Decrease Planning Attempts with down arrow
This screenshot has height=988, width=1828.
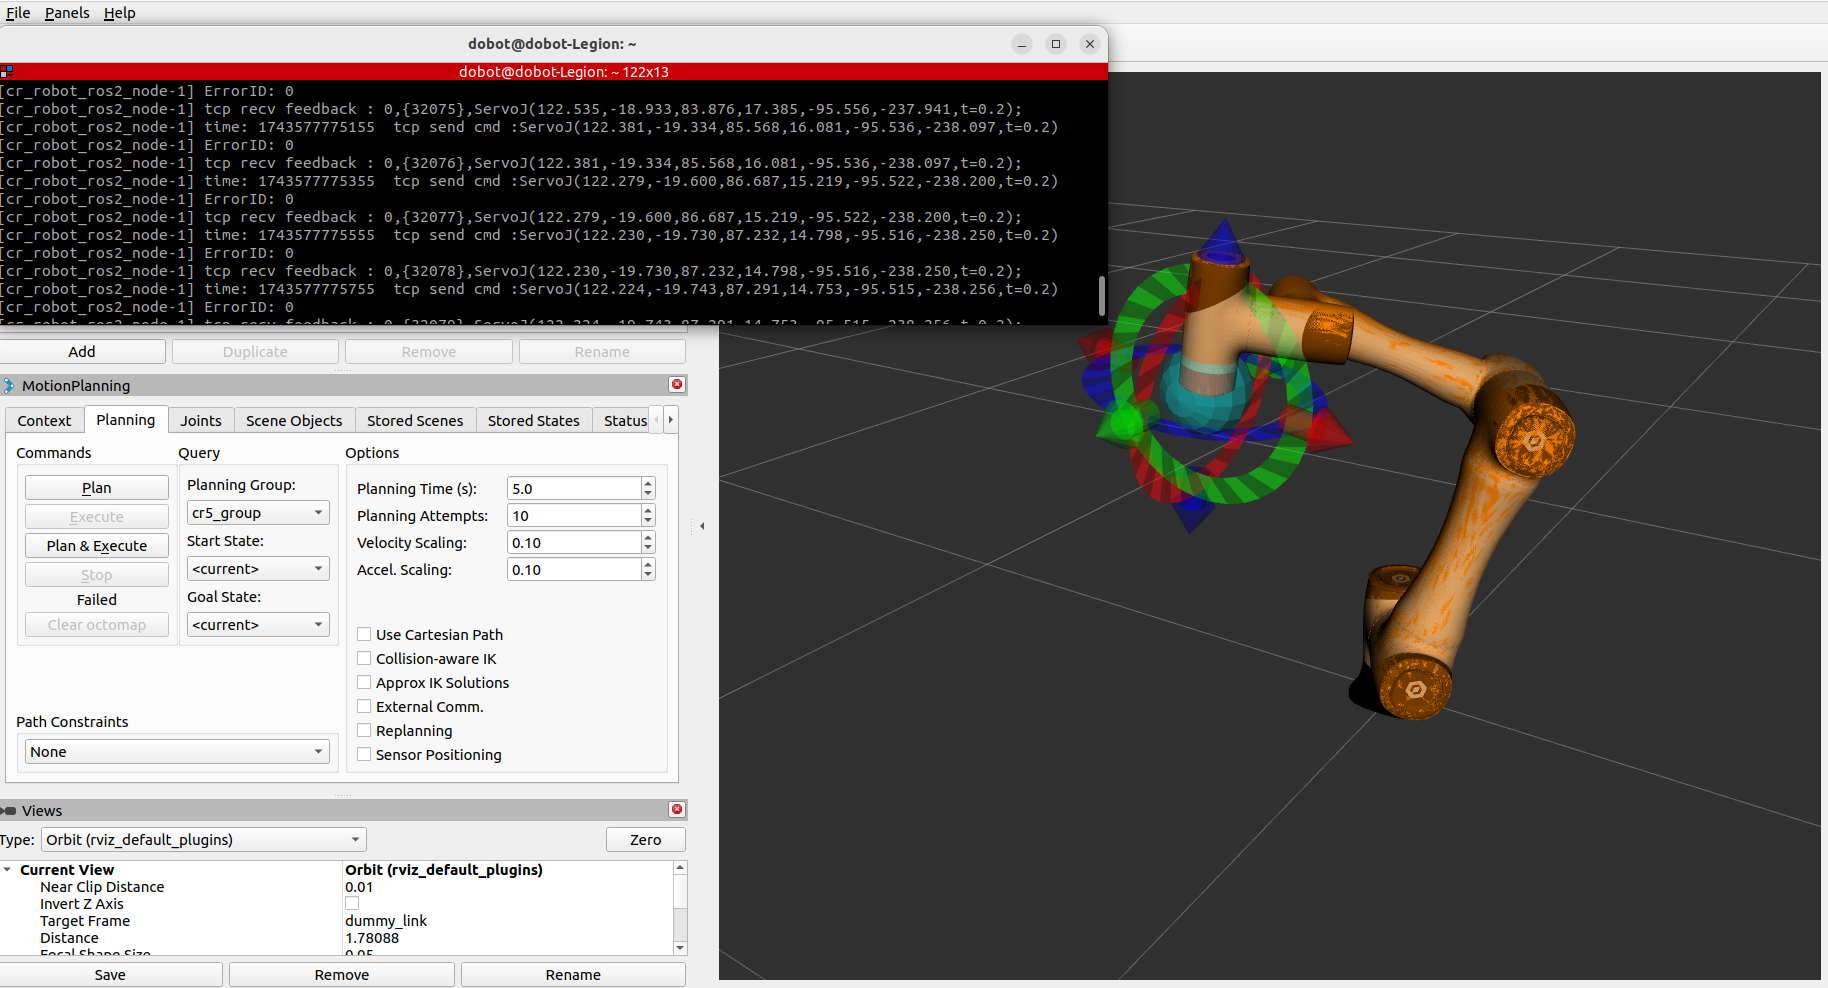click(648, 521)
